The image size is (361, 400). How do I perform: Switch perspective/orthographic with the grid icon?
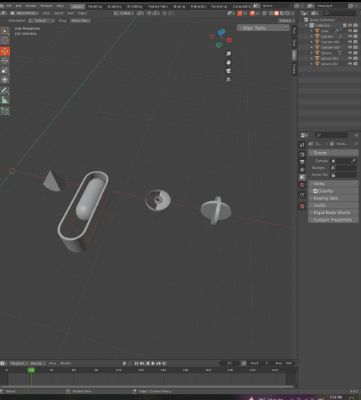point(228,79)
